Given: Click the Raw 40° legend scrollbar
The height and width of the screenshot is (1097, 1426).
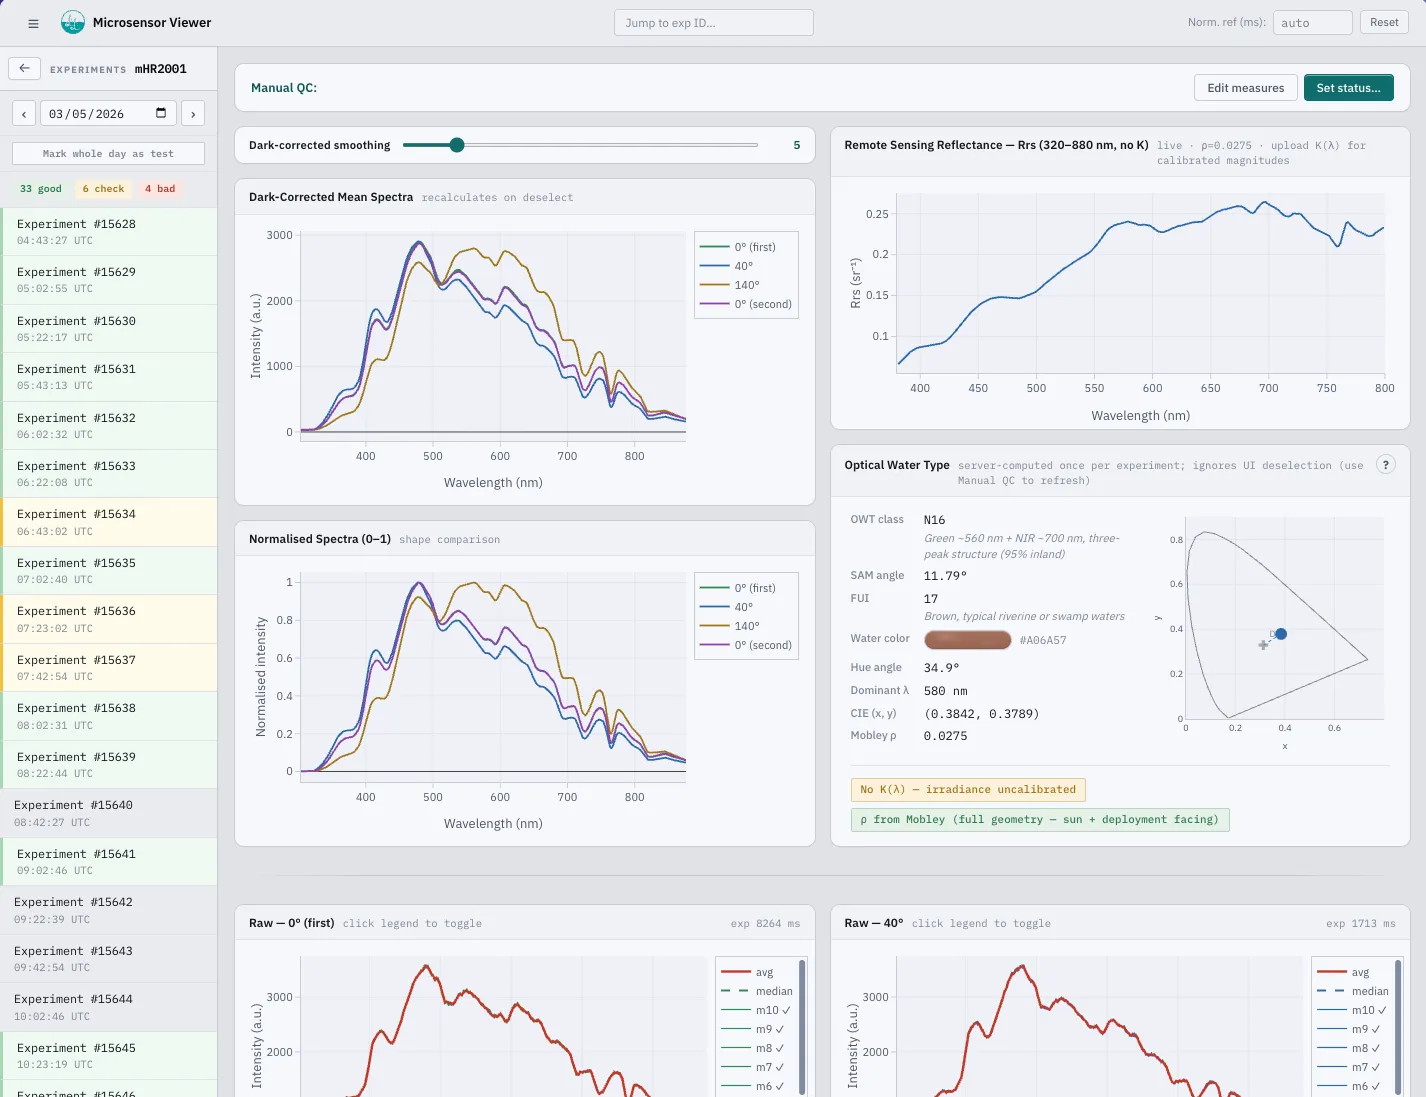Looking at the screenshot, I should [x=1398, y=1025].
